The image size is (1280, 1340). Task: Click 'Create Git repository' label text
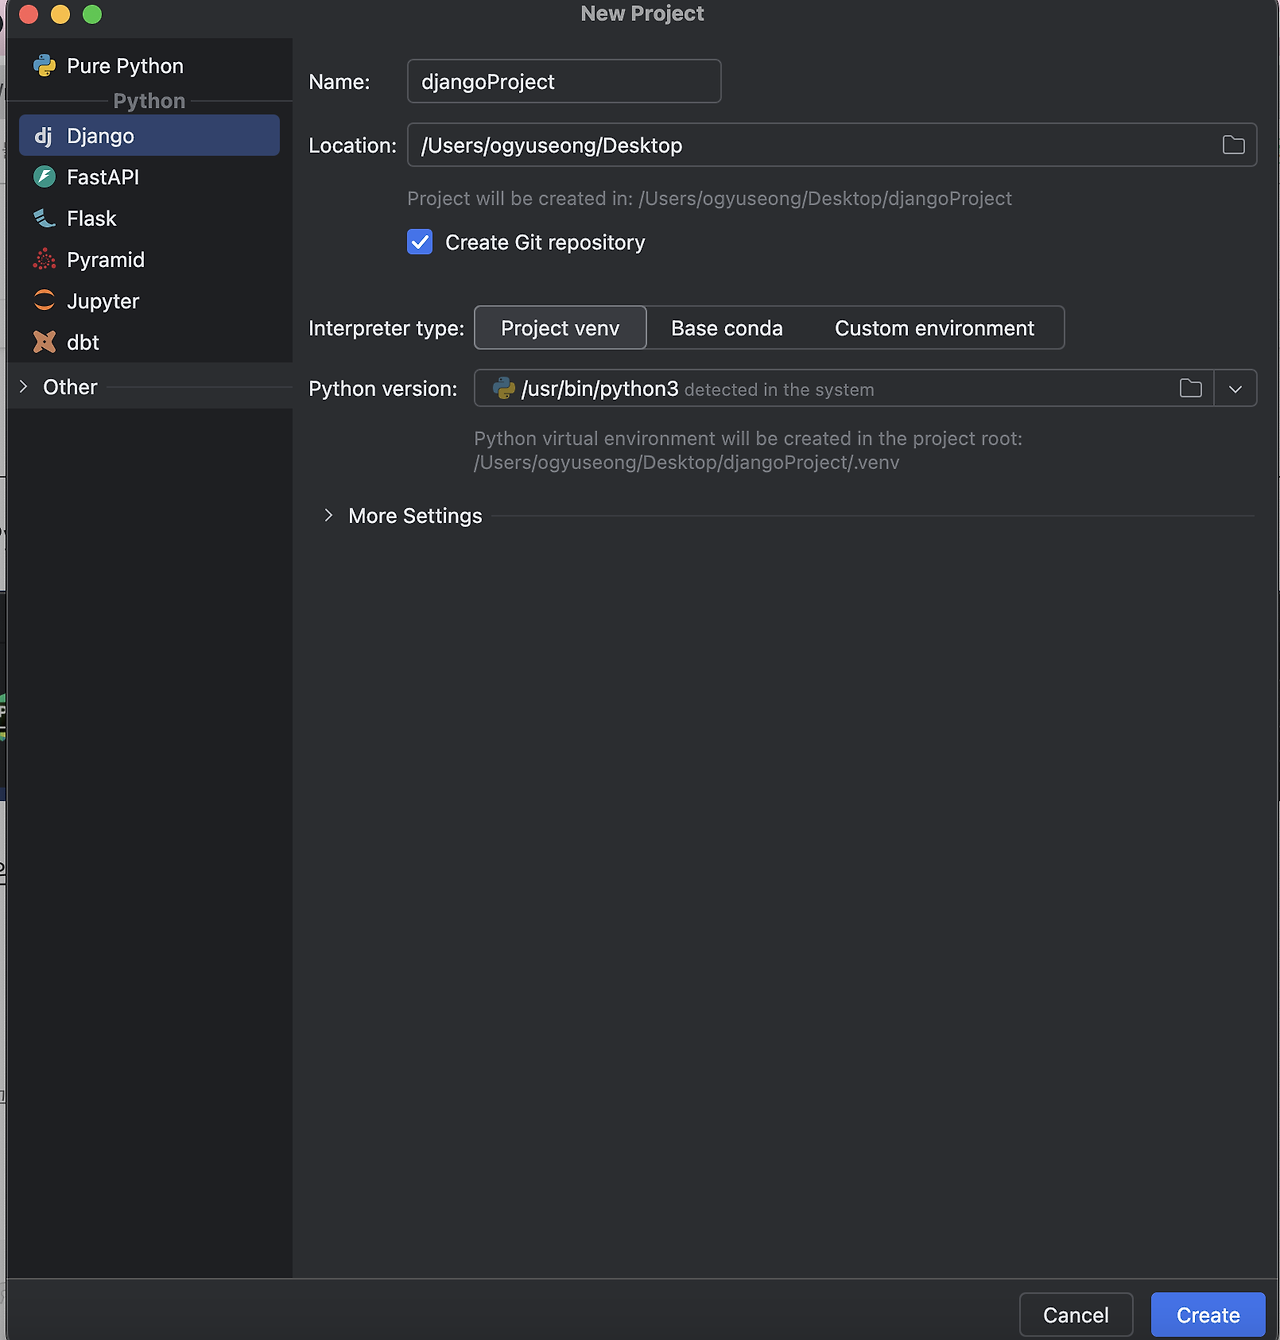tap(545, 243)
